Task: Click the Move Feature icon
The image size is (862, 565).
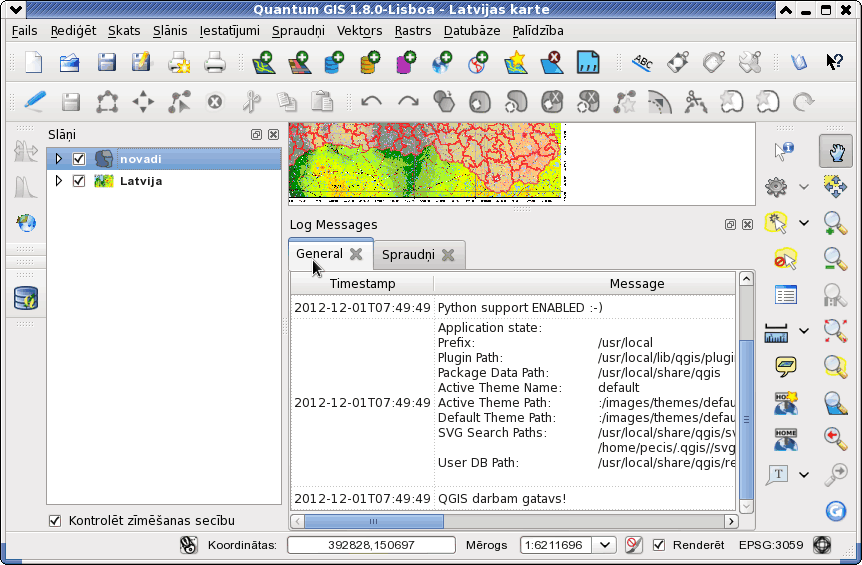Action: point(143,102)
